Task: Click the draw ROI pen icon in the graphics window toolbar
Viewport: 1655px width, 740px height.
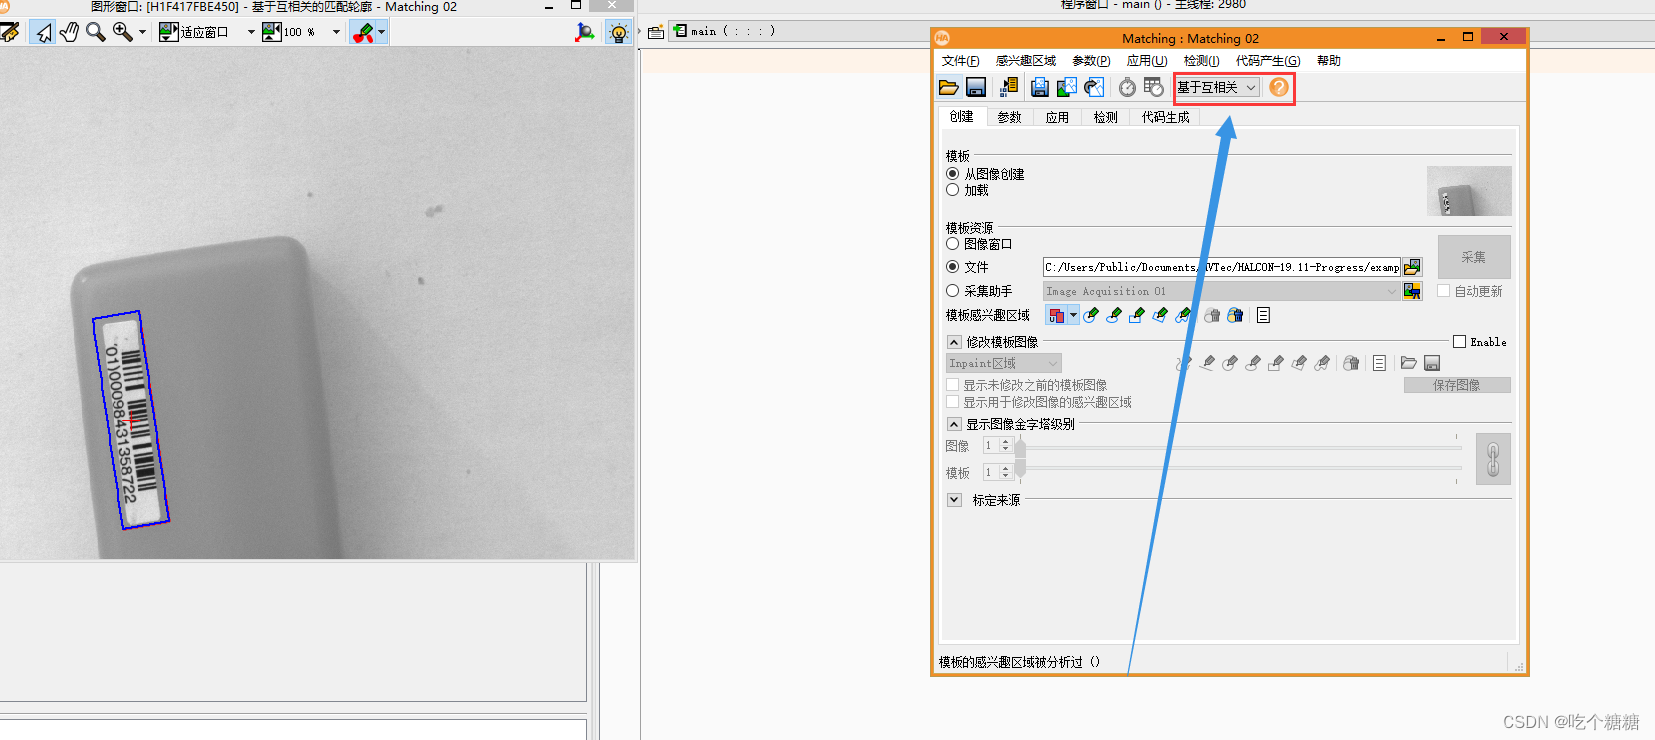Action: pos(363,32)
